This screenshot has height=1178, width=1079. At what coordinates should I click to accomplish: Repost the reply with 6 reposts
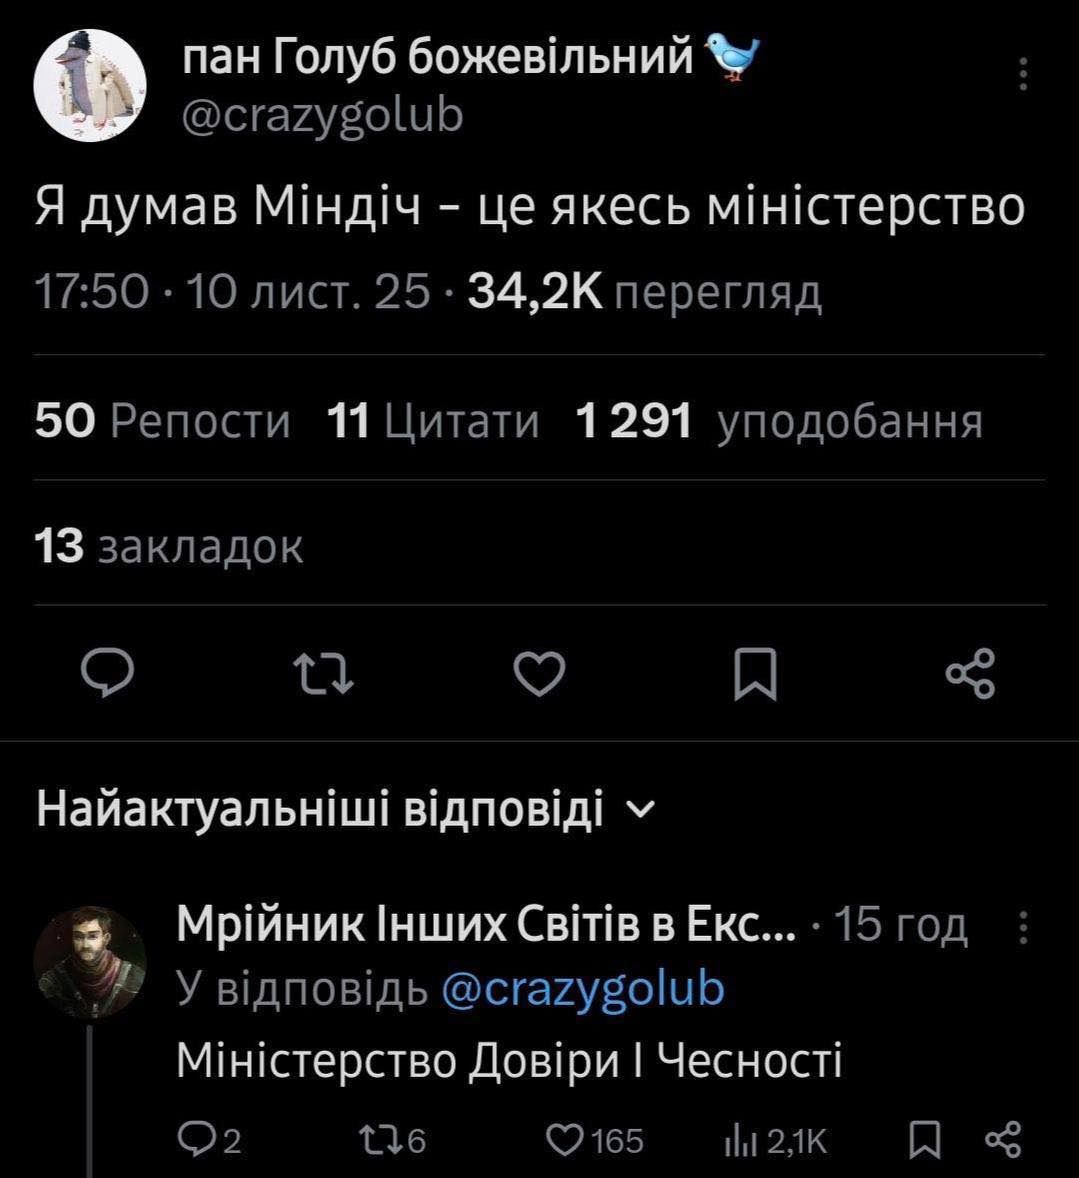pyautogui.click(x=390, y=1140)
